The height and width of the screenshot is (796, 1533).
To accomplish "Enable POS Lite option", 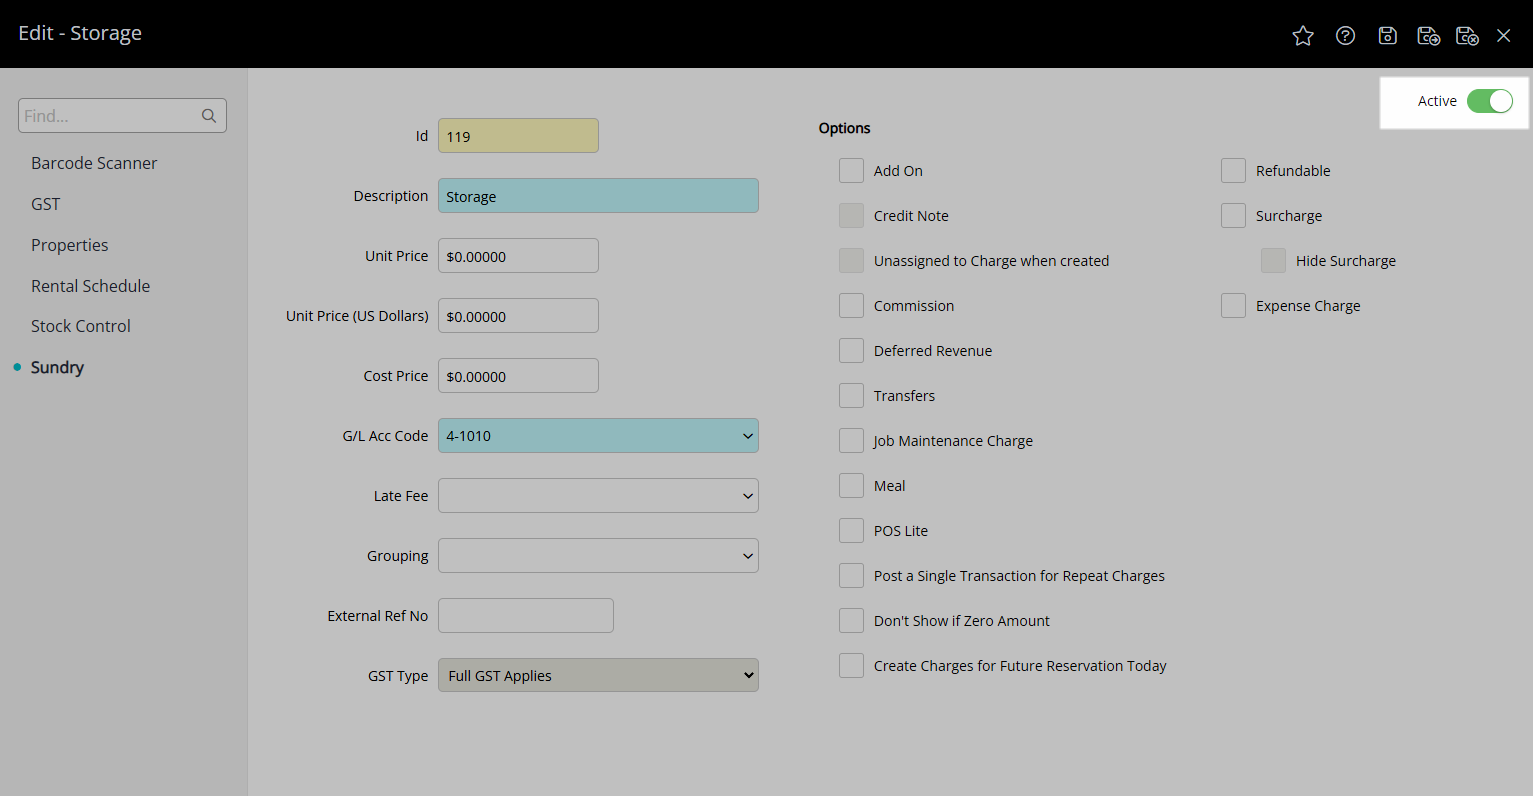I will [851, 531].
